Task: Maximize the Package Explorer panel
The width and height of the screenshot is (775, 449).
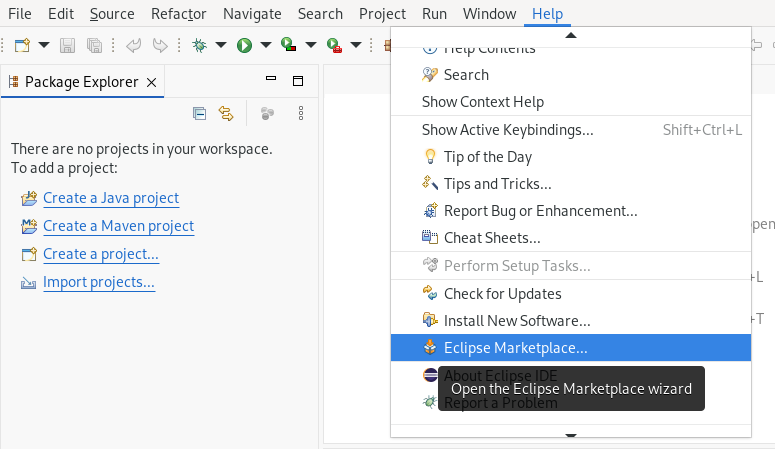Action: 298,81
